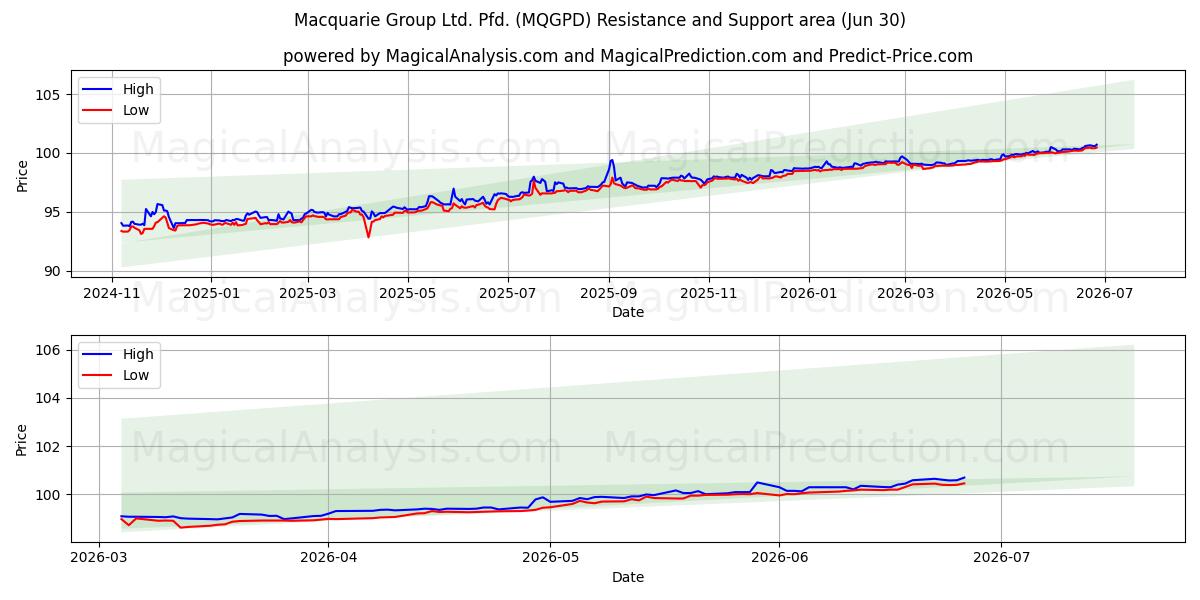Click the '2026-05' label on the upper chart
Viewport: 1200px width, 600px height.
point(1005,294)
